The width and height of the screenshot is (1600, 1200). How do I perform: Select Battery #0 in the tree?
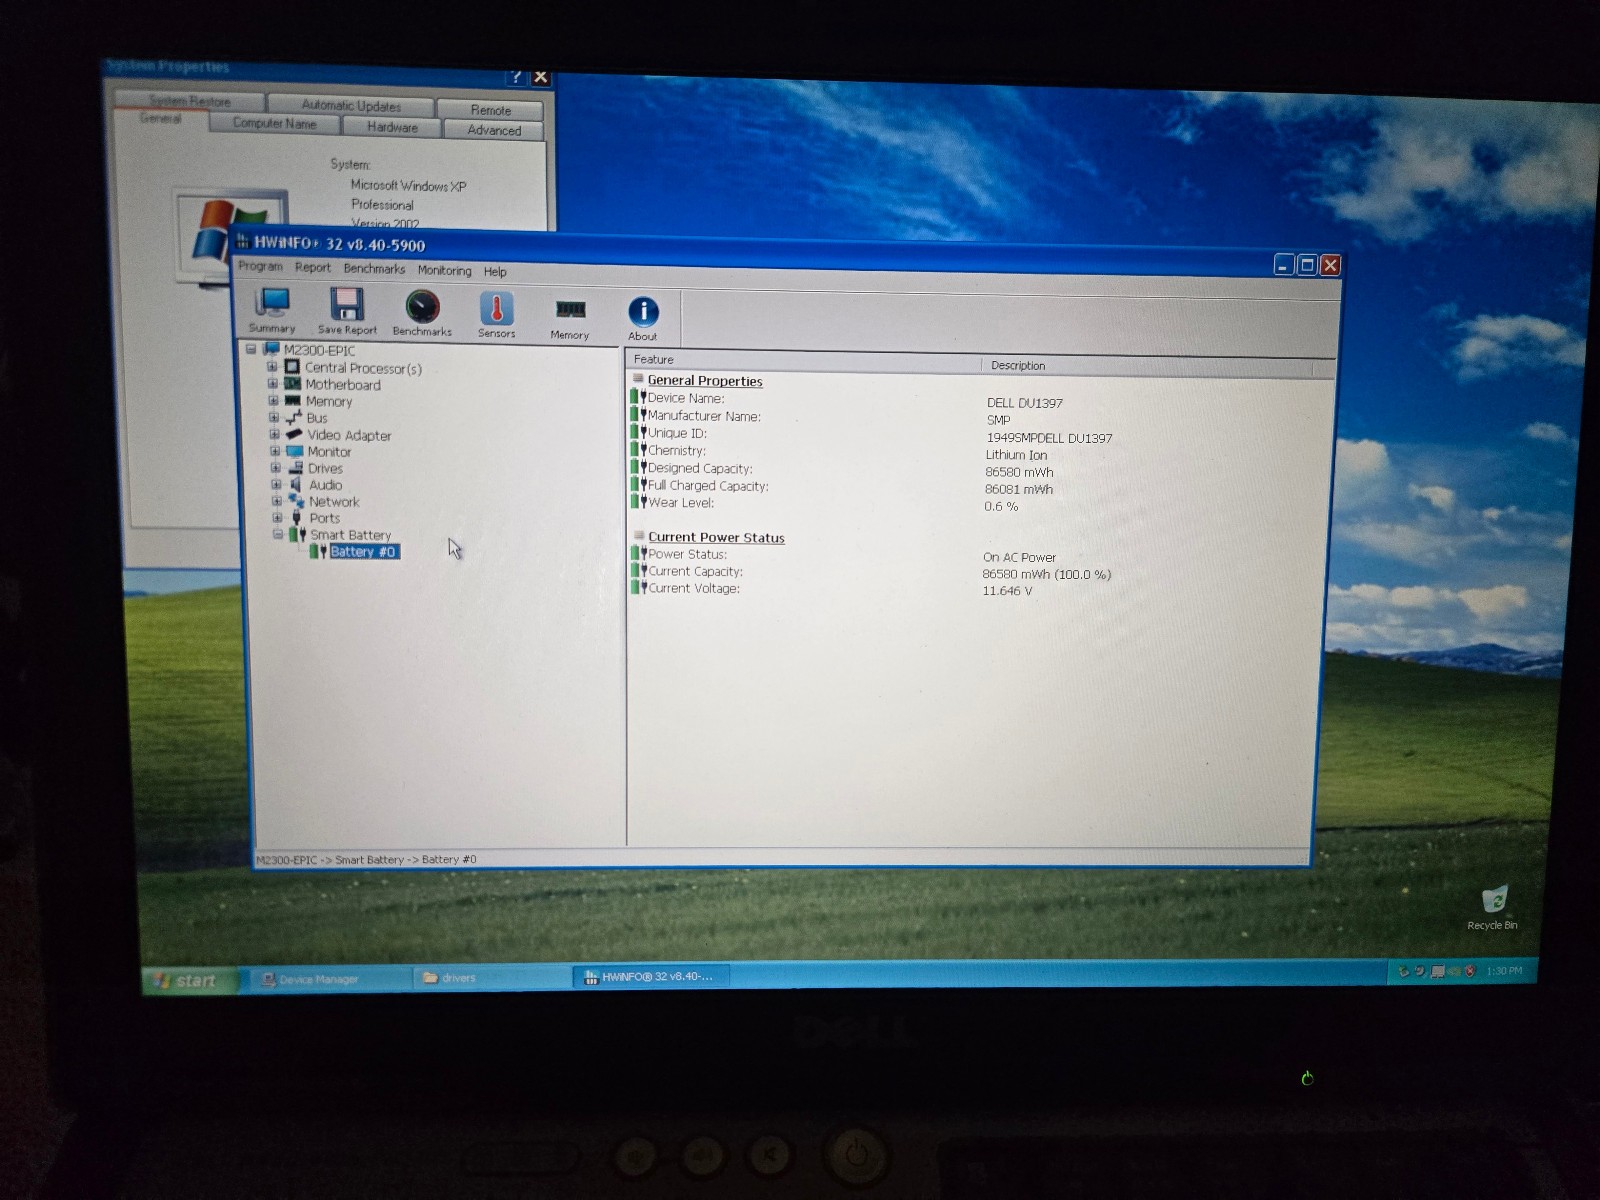click(363, 552)
